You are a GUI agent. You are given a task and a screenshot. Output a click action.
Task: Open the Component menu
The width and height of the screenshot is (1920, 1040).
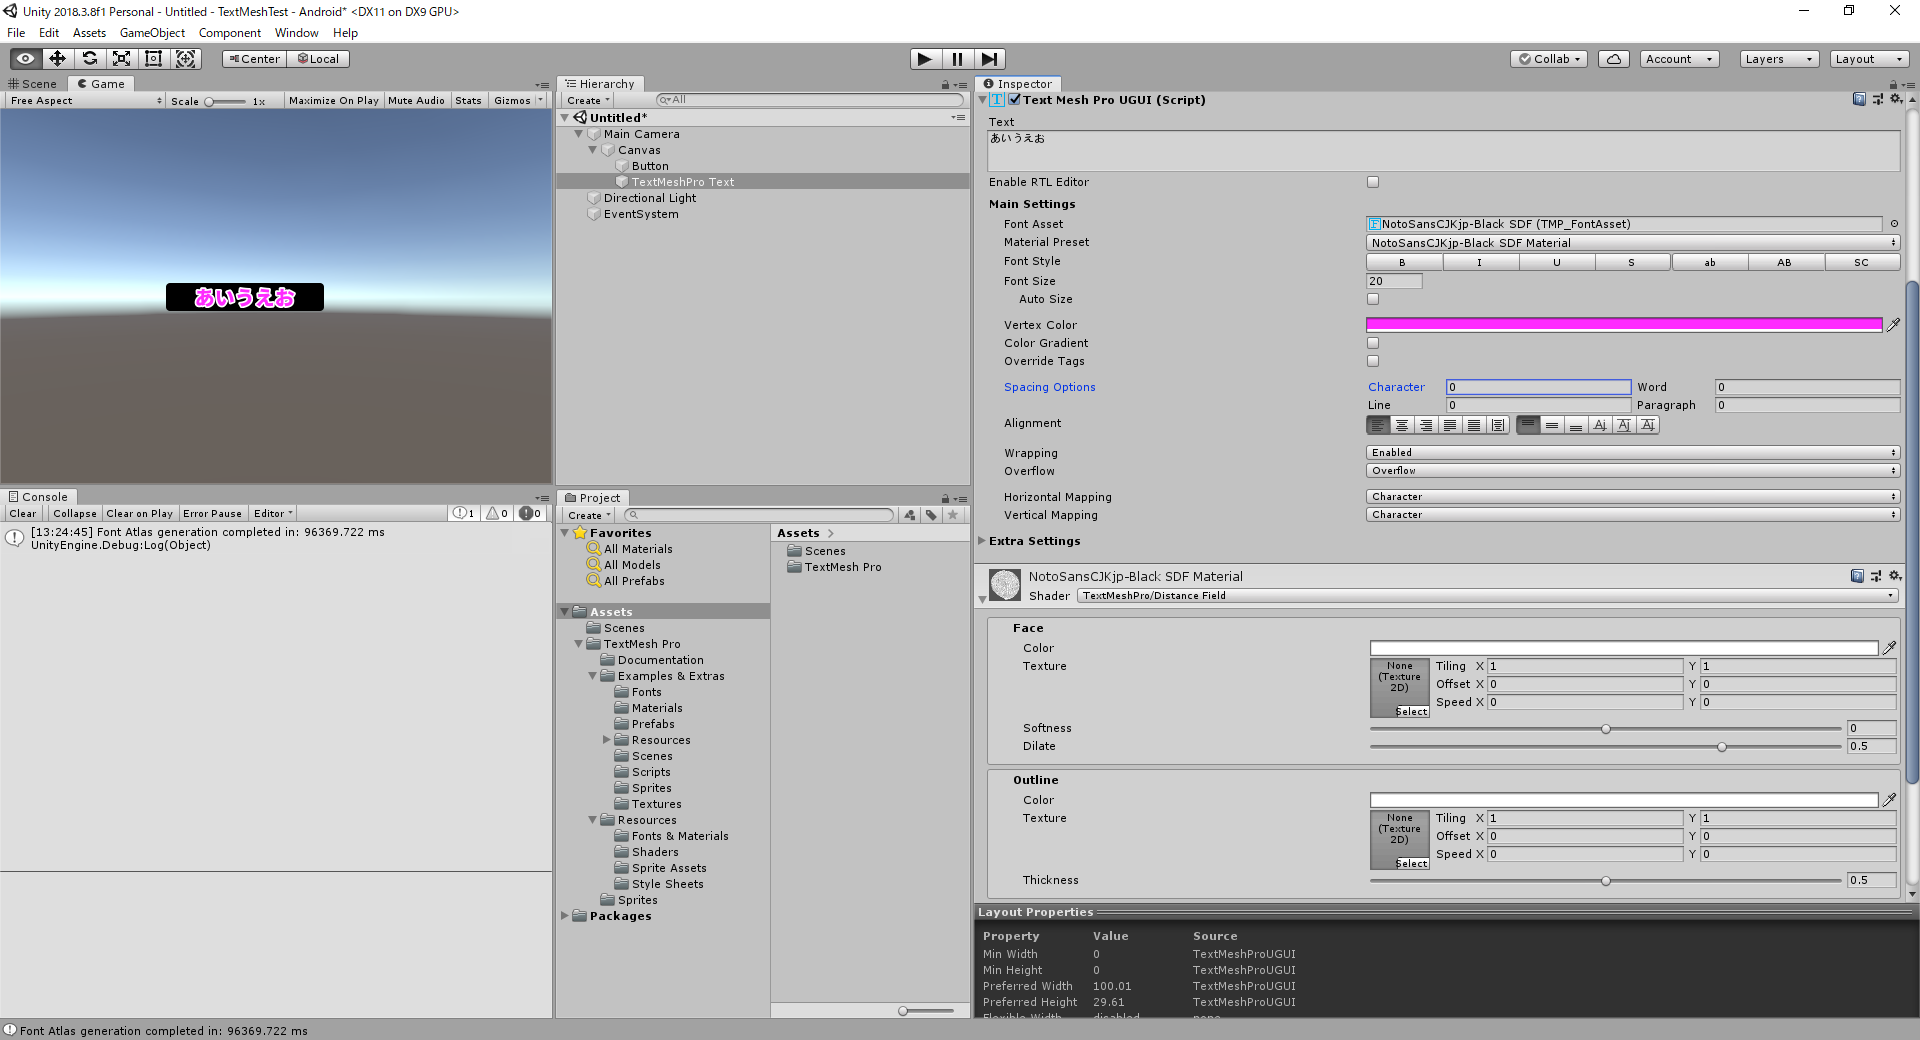click(230, 33)
